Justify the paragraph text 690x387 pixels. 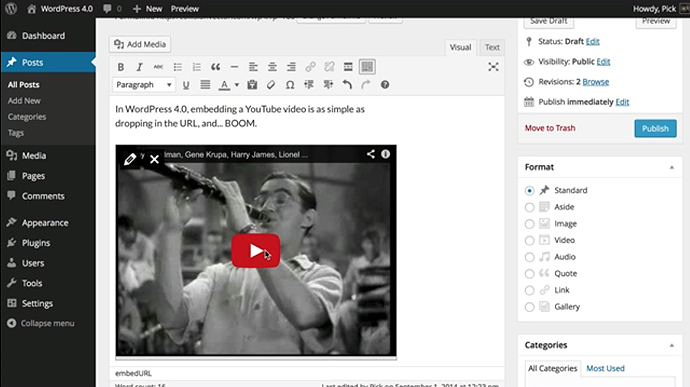[x=205, y=85]
